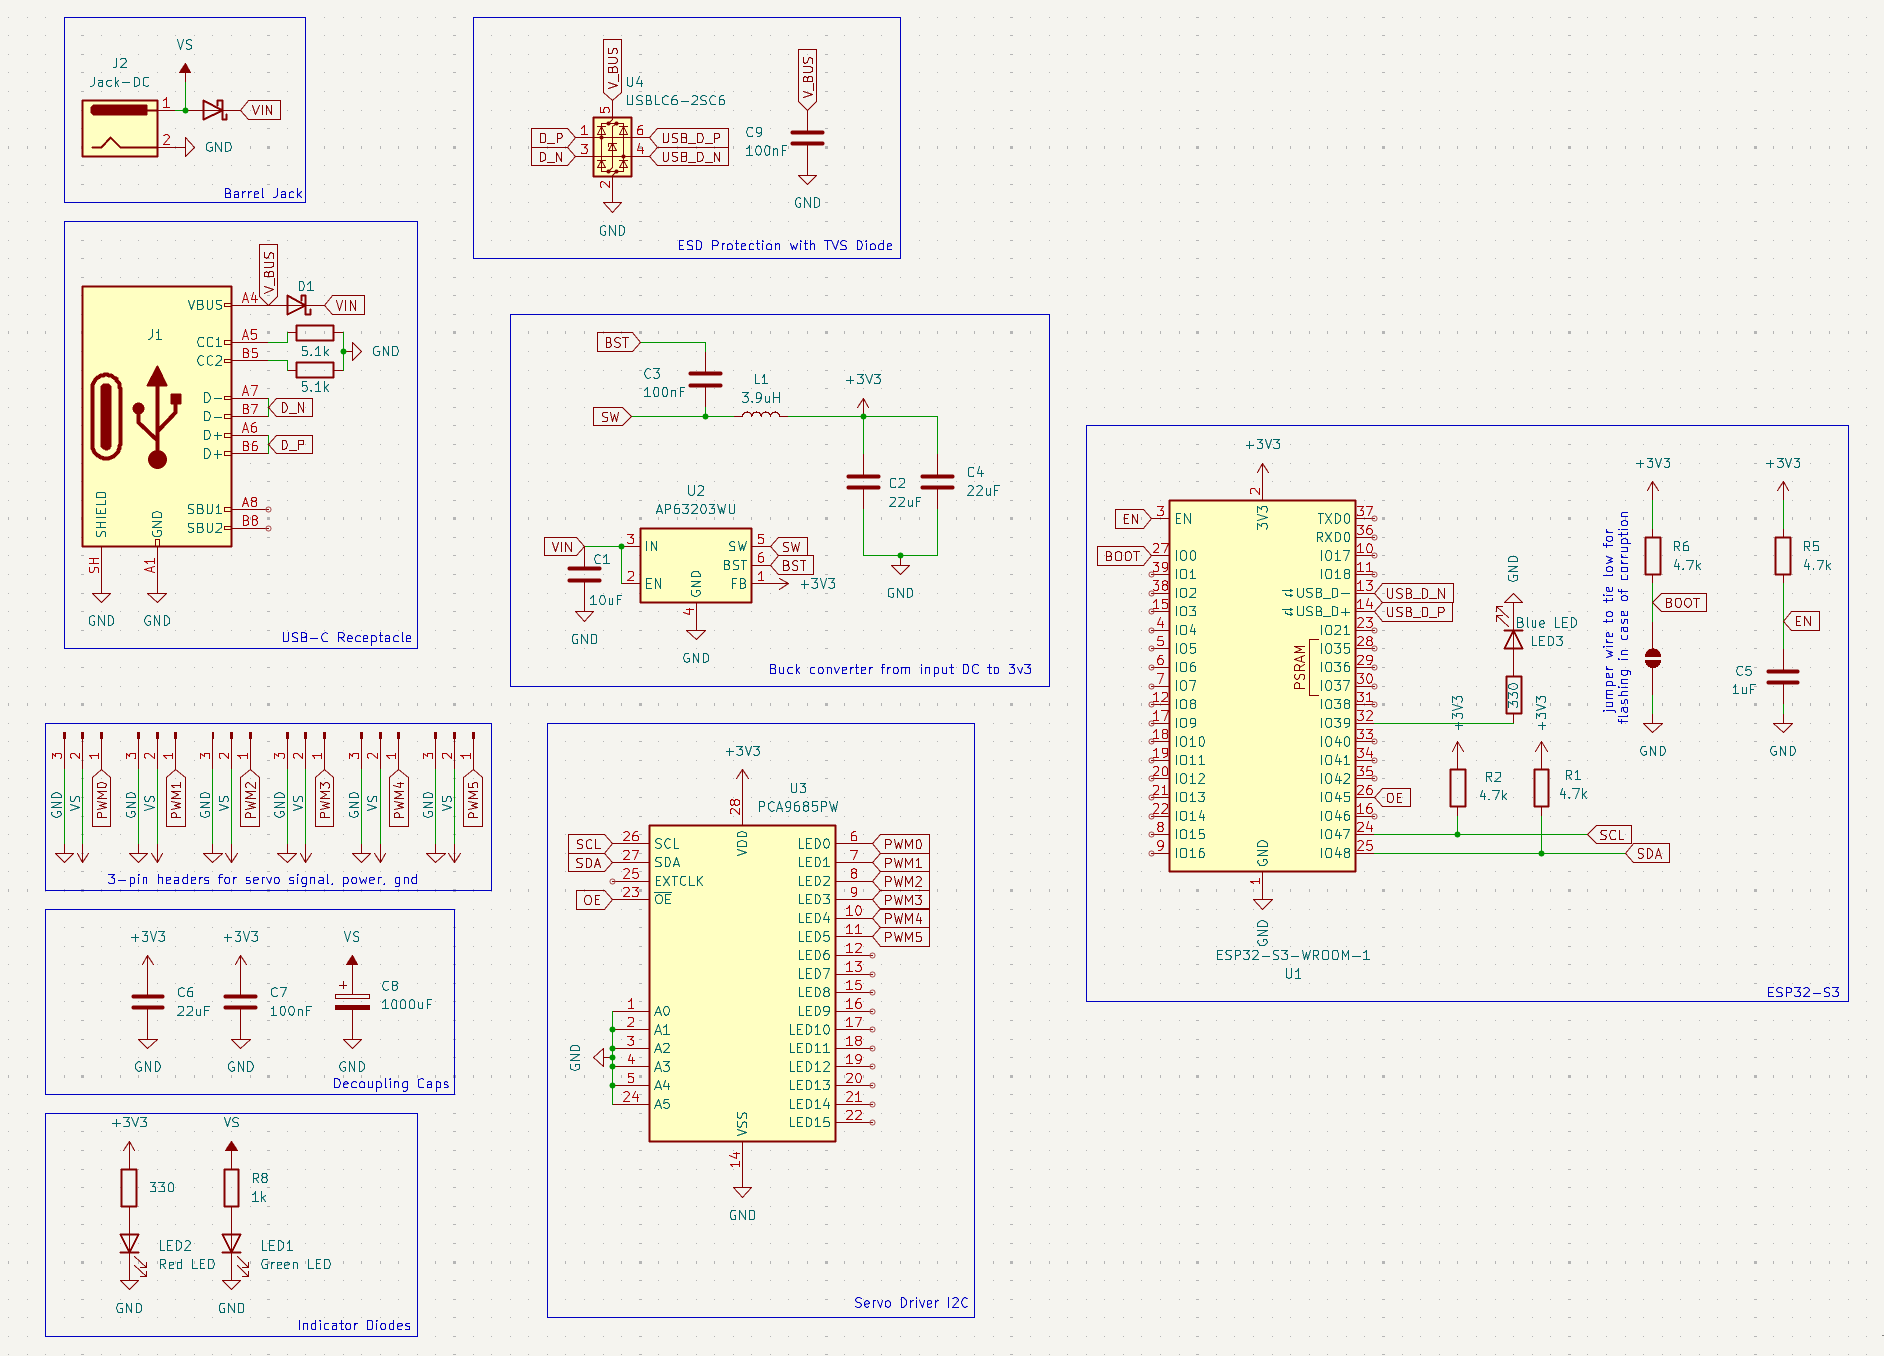The width and height of the screenshot is (1884, 1356).
Task: Click the 330 resistor below Blue LED
Action: (1513, 694)
